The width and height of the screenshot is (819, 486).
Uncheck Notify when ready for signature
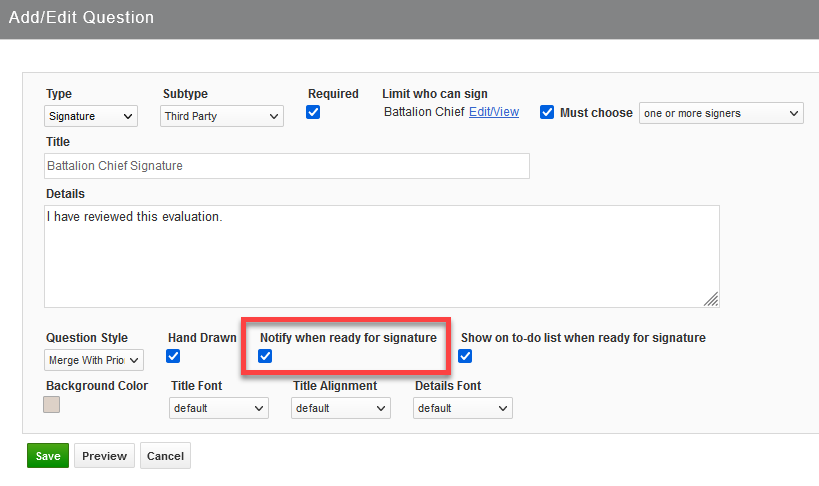265,356
